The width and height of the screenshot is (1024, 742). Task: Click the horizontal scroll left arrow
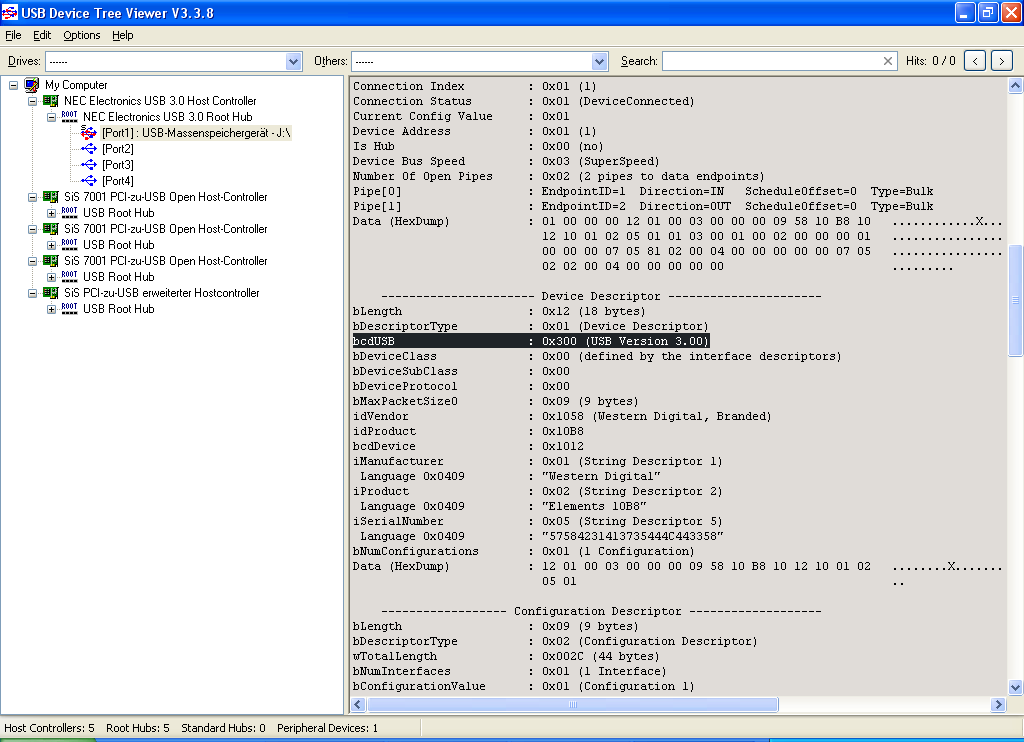[358, 704]
